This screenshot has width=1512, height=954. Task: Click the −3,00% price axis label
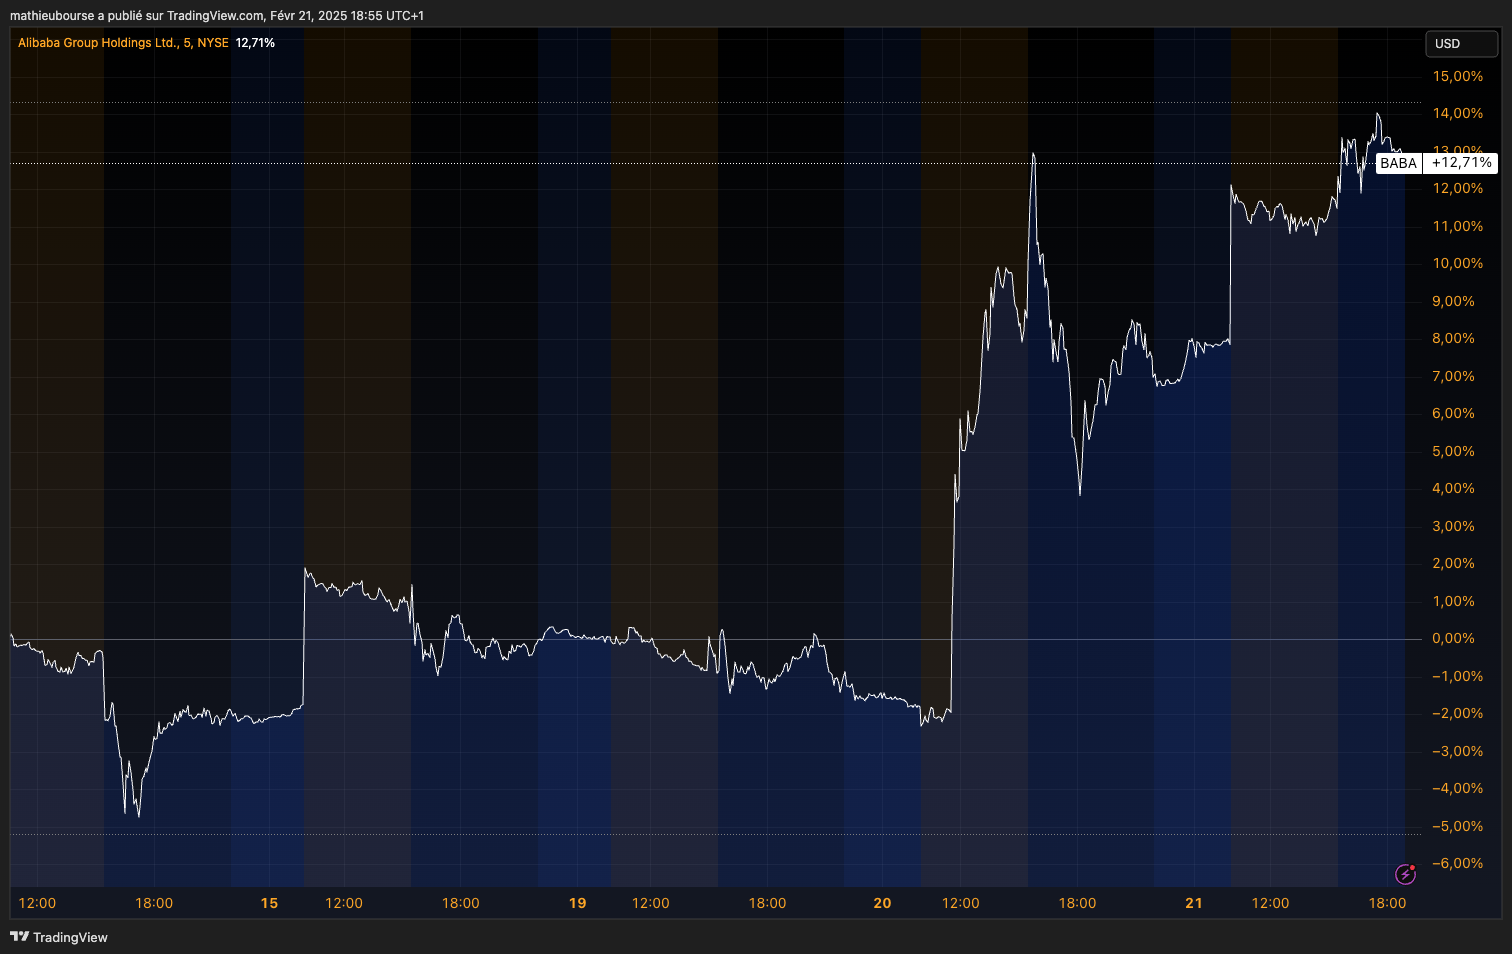coord(1458,751)
